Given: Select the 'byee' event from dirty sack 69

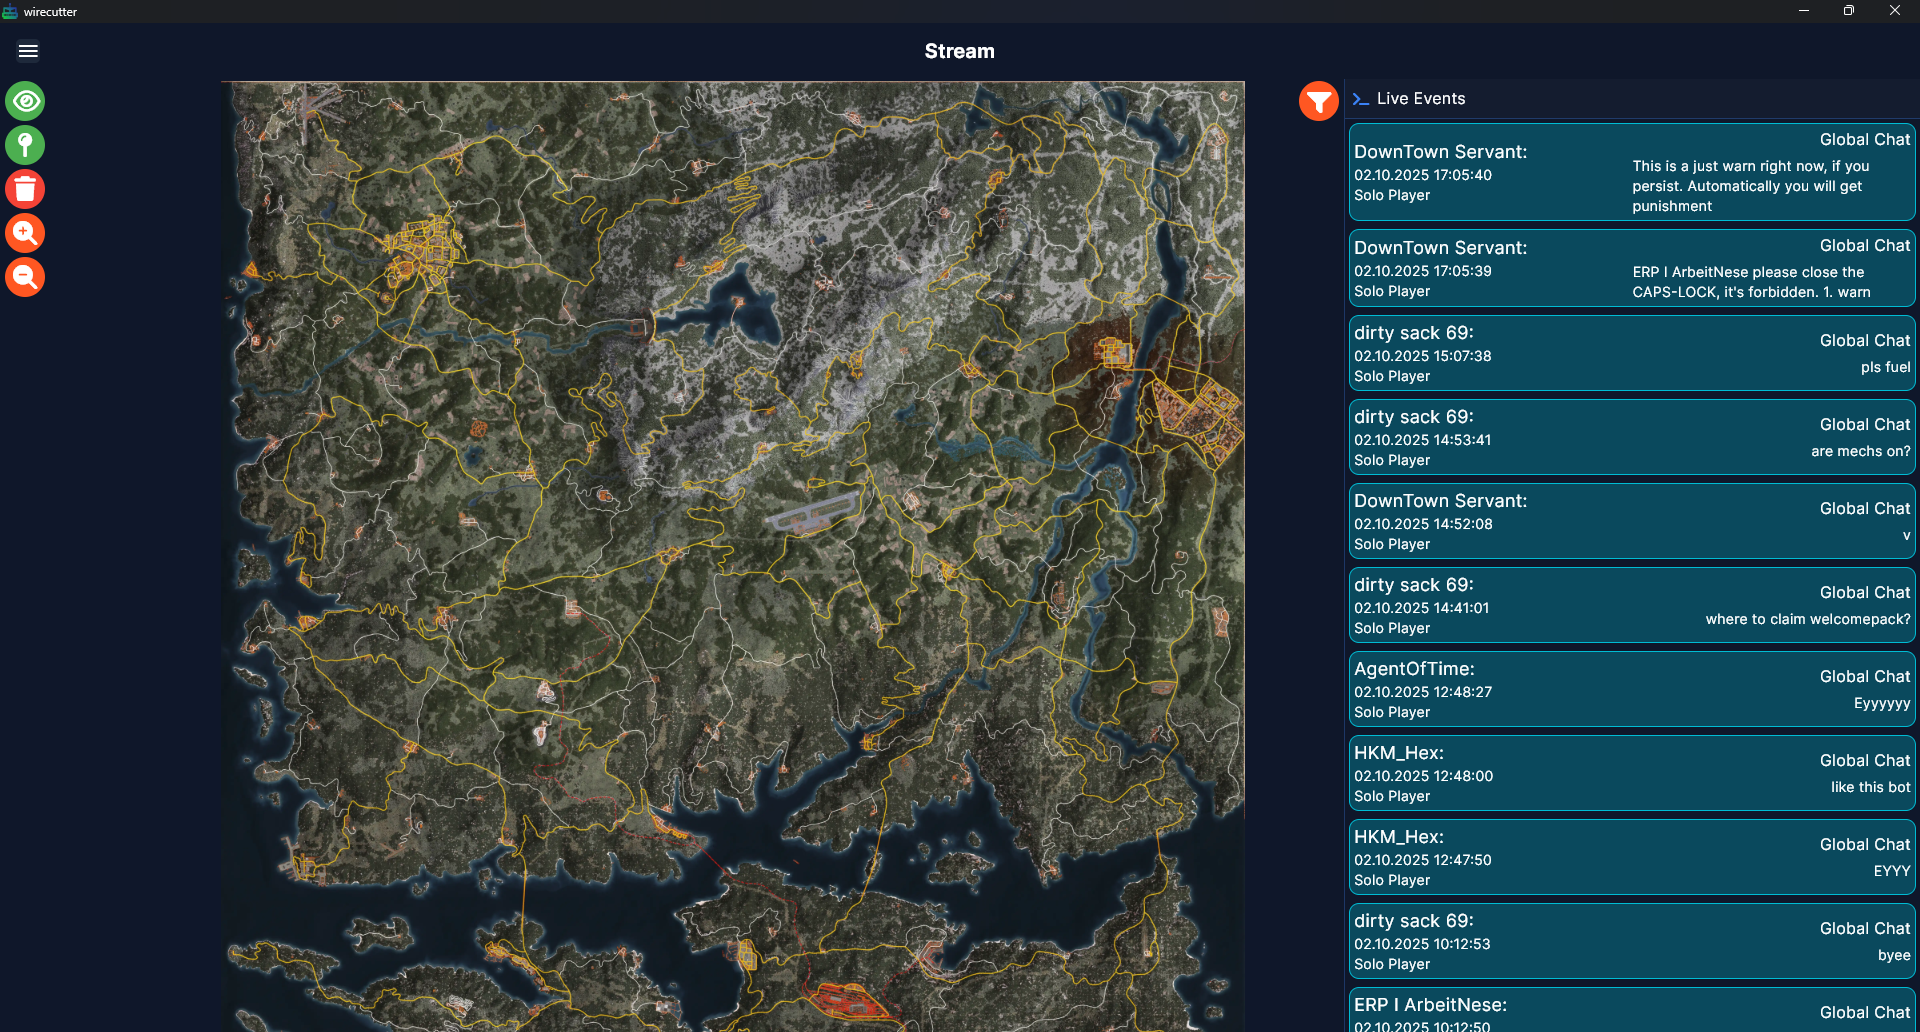Looking at the screenshot, I should tap(1631, 942).
